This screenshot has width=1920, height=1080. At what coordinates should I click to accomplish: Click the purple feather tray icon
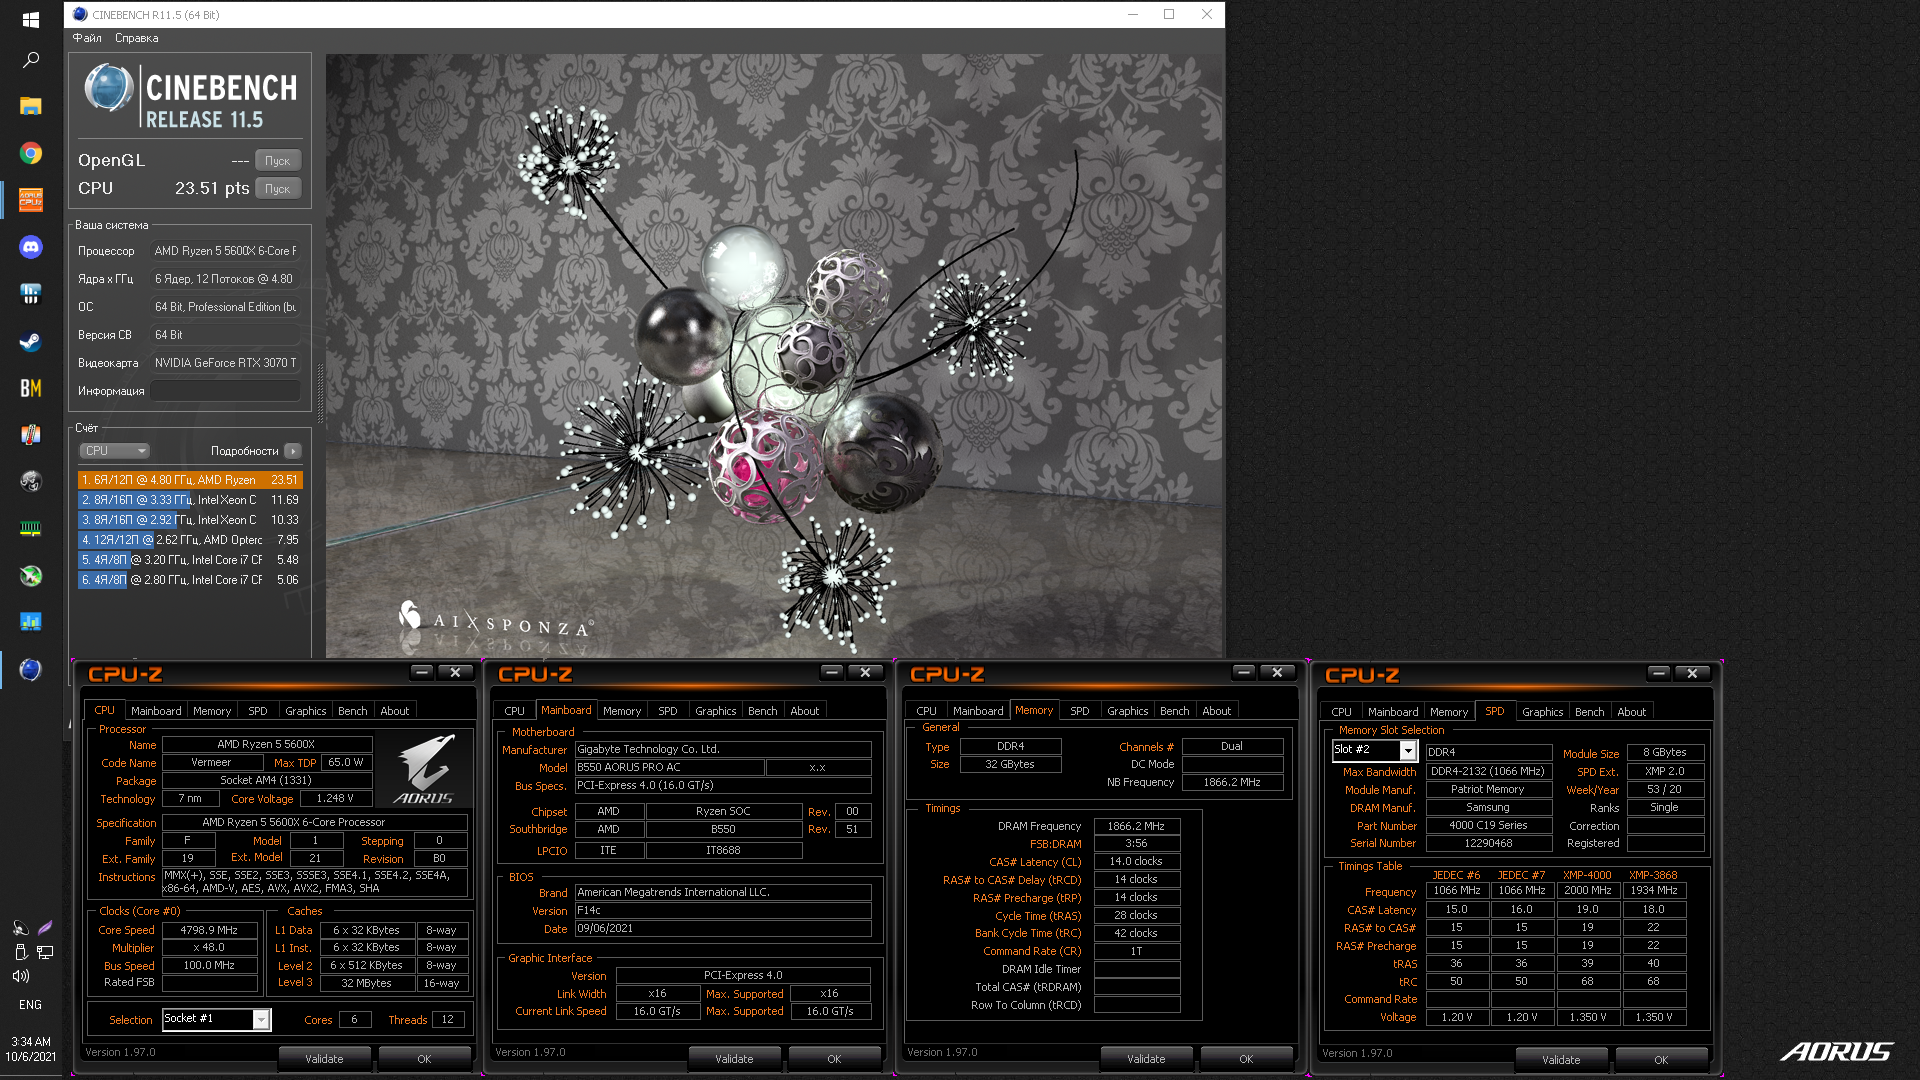[x=45, y=928]
